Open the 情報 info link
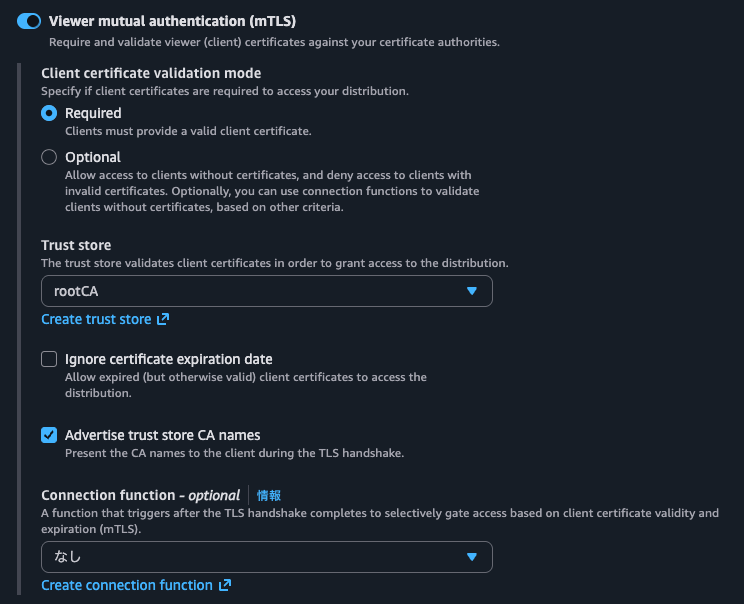 pyautogui.click(x=269, y=495)
